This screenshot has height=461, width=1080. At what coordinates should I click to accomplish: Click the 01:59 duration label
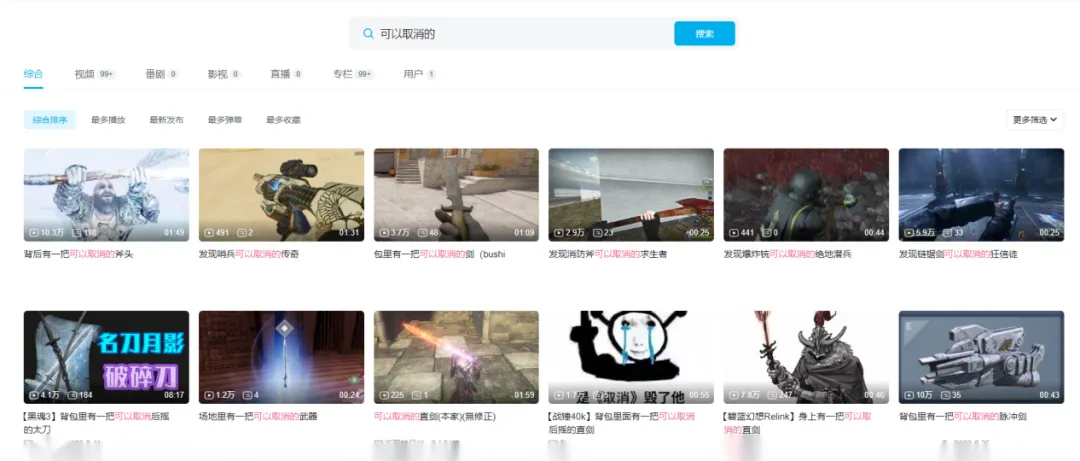pos(524,396)
